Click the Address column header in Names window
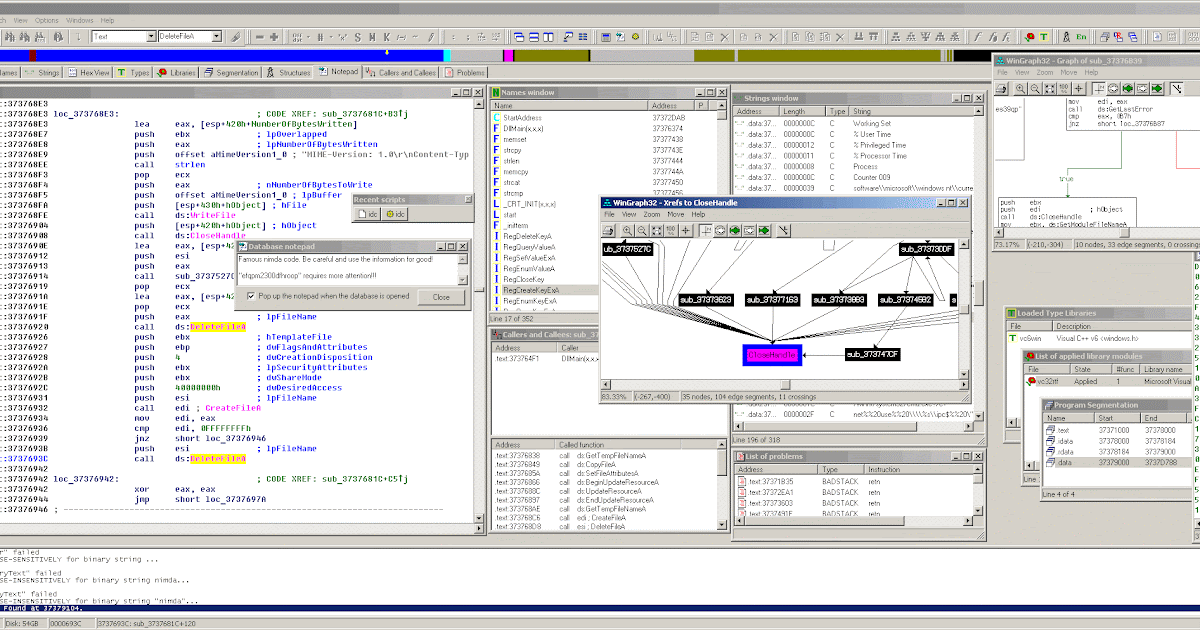1200x630 pixels. tap(672, 105)
